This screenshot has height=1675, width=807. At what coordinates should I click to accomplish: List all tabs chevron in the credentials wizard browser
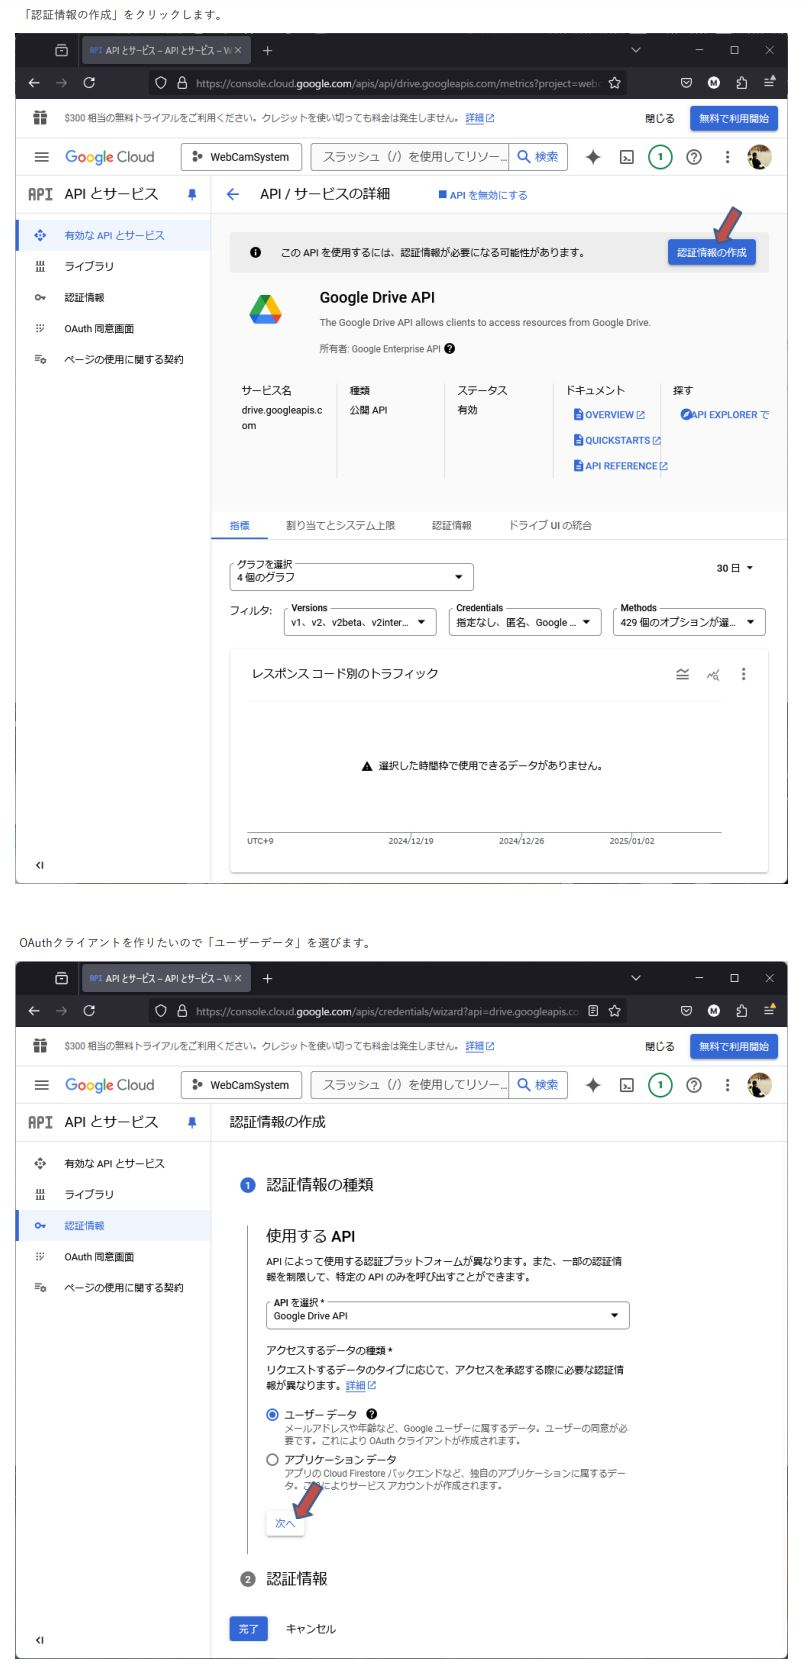636,978
